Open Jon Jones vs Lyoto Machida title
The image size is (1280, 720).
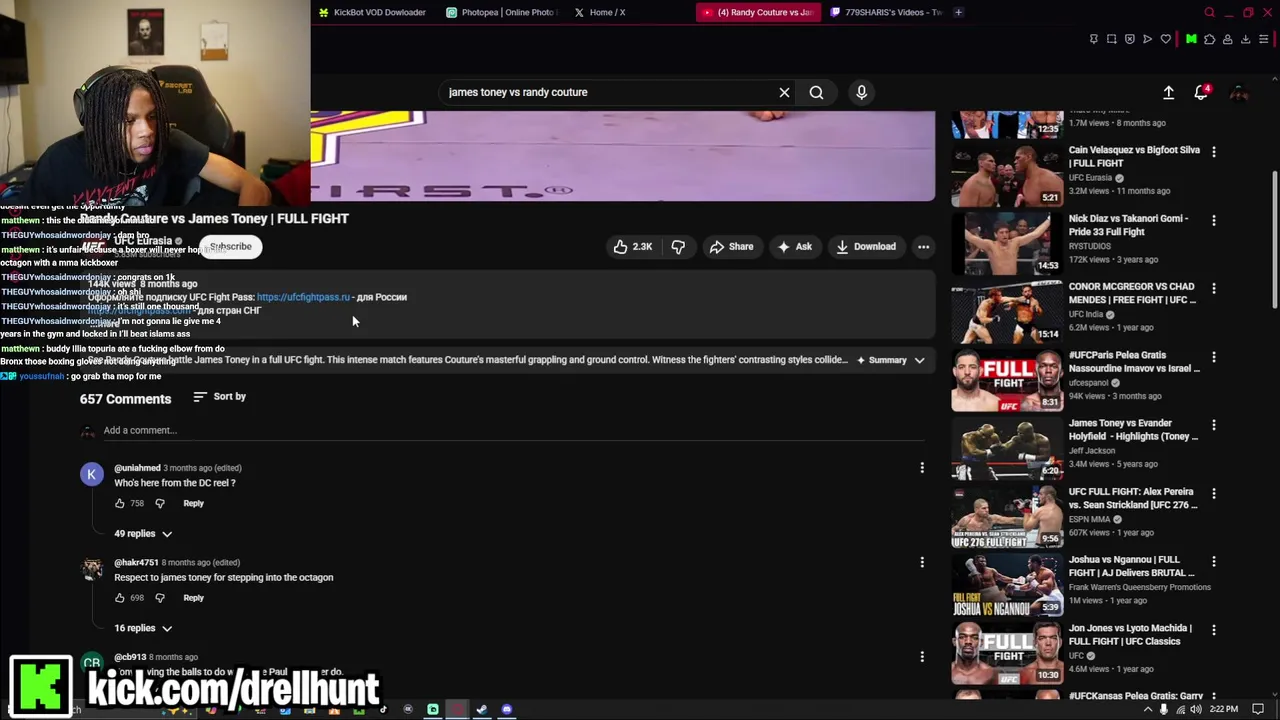tap(1130, 634)
